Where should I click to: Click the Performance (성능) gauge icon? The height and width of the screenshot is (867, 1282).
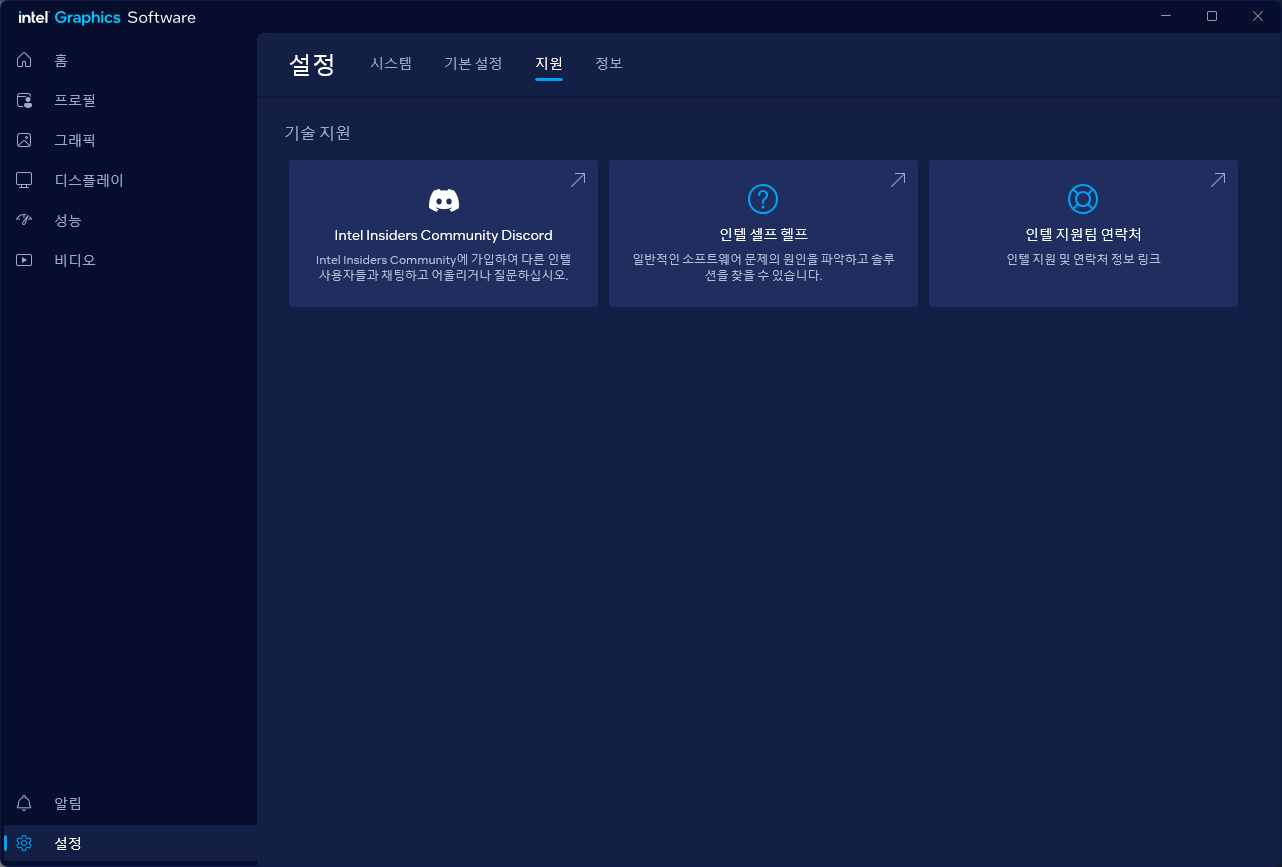coord(25,220)
